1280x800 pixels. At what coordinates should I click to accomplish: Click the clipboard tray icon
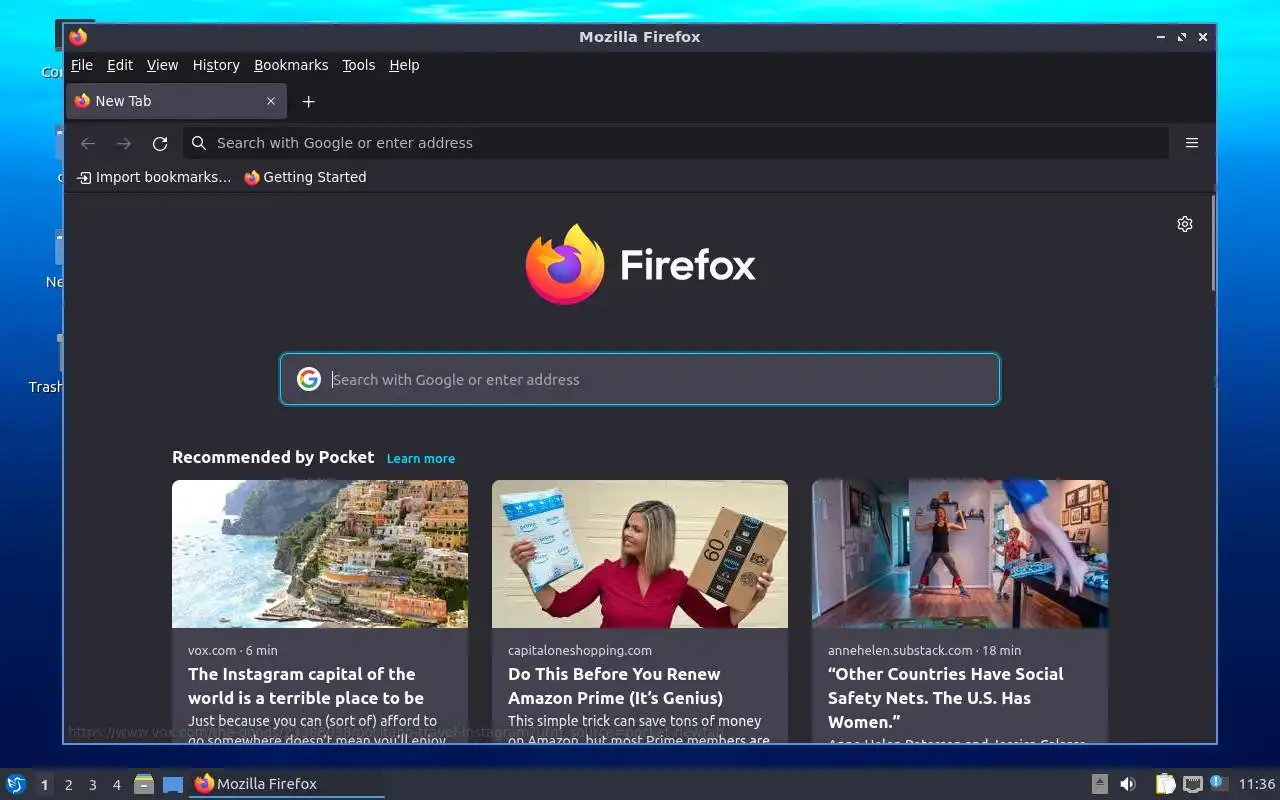1165,784
